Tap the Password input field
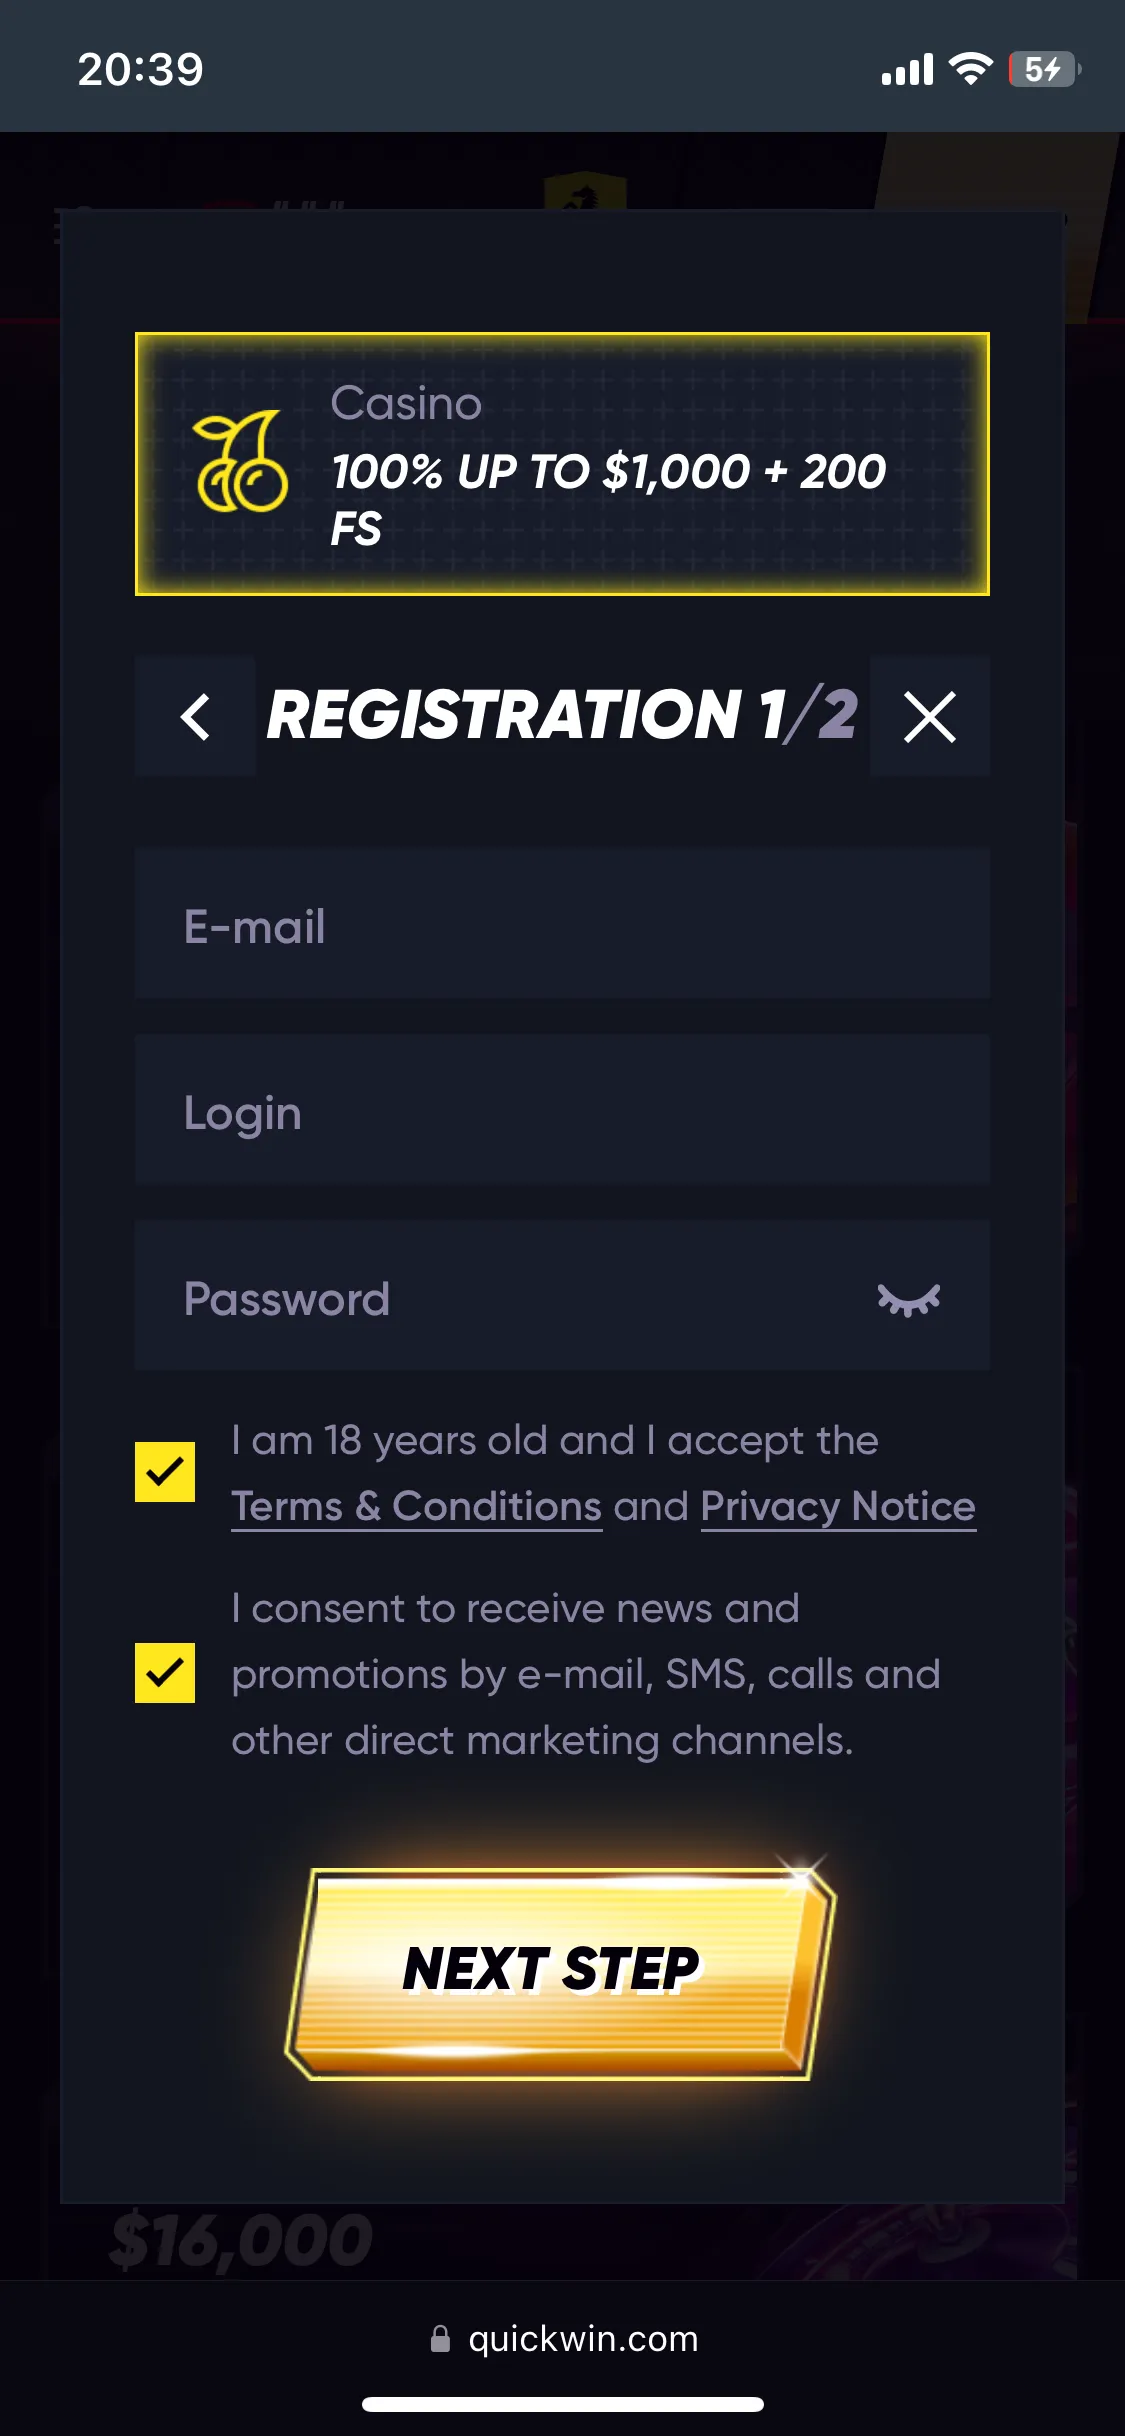 click(500, 1296)
